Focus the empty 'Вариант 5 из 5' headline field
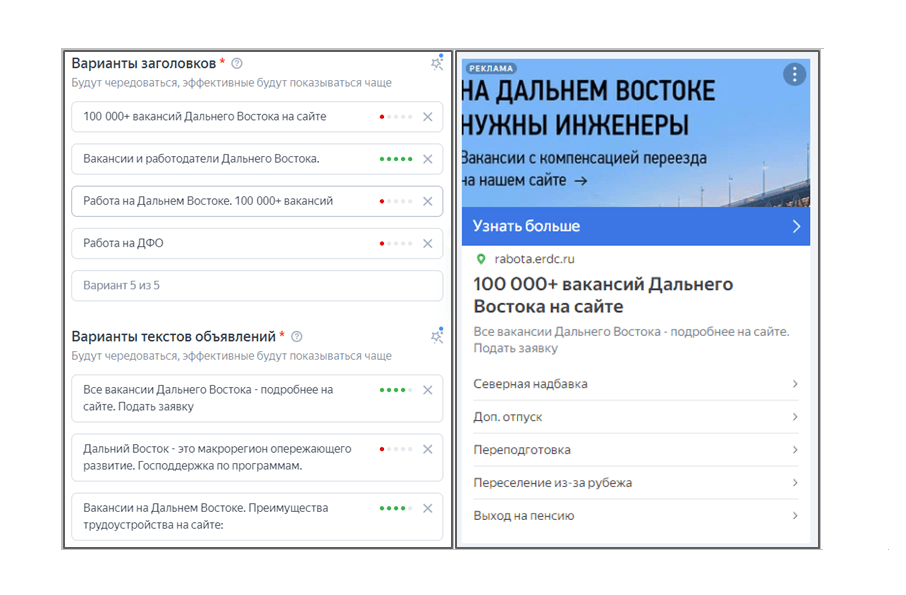The image size is (906, 595). click(x=257, y=285)
